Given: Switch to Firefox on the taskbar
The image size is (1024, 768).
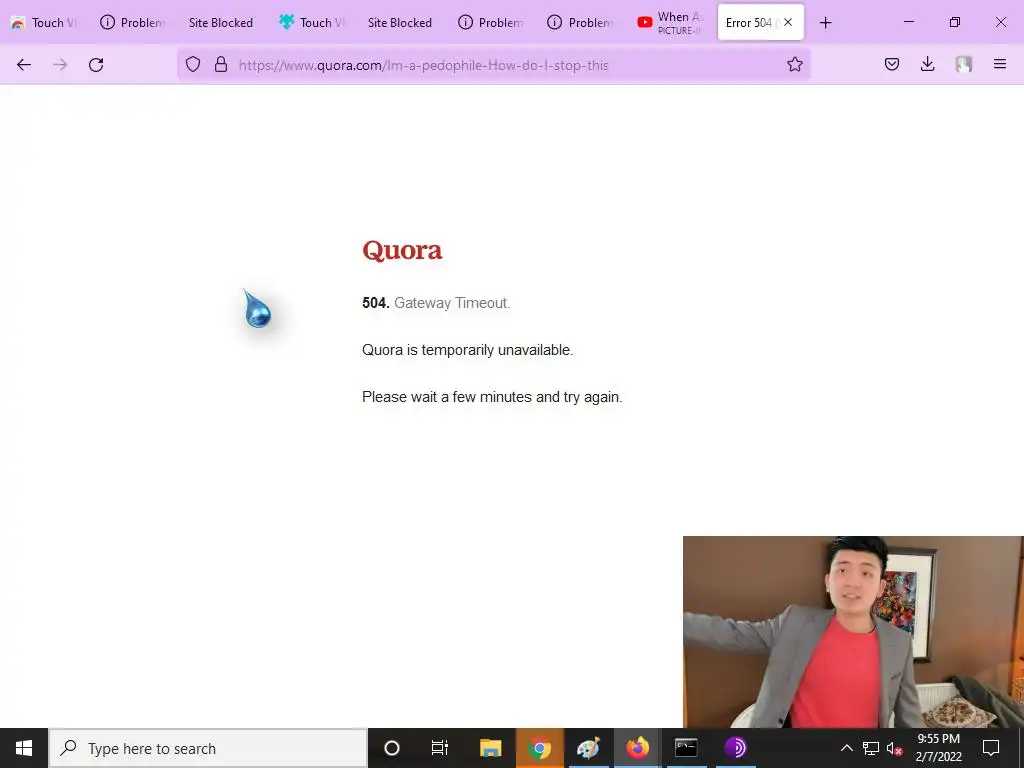Looking at the screenshot, I should point(637,748).
